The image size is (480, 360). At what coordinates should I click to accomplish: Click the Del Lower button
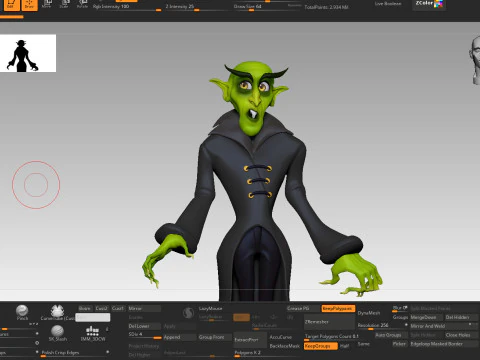coord(144,326)
